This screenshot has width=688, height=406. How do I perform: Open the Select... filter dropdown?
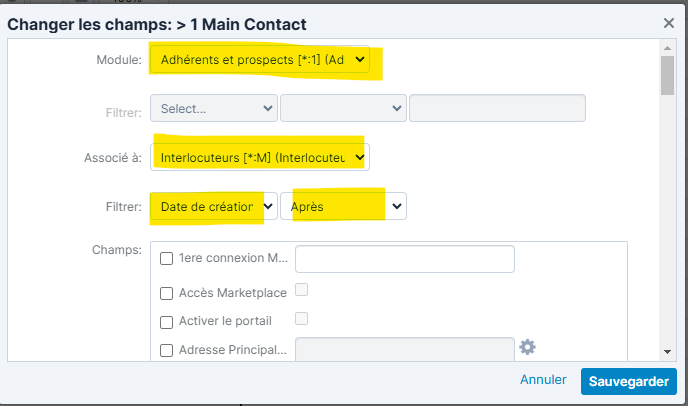coord(213,107)
